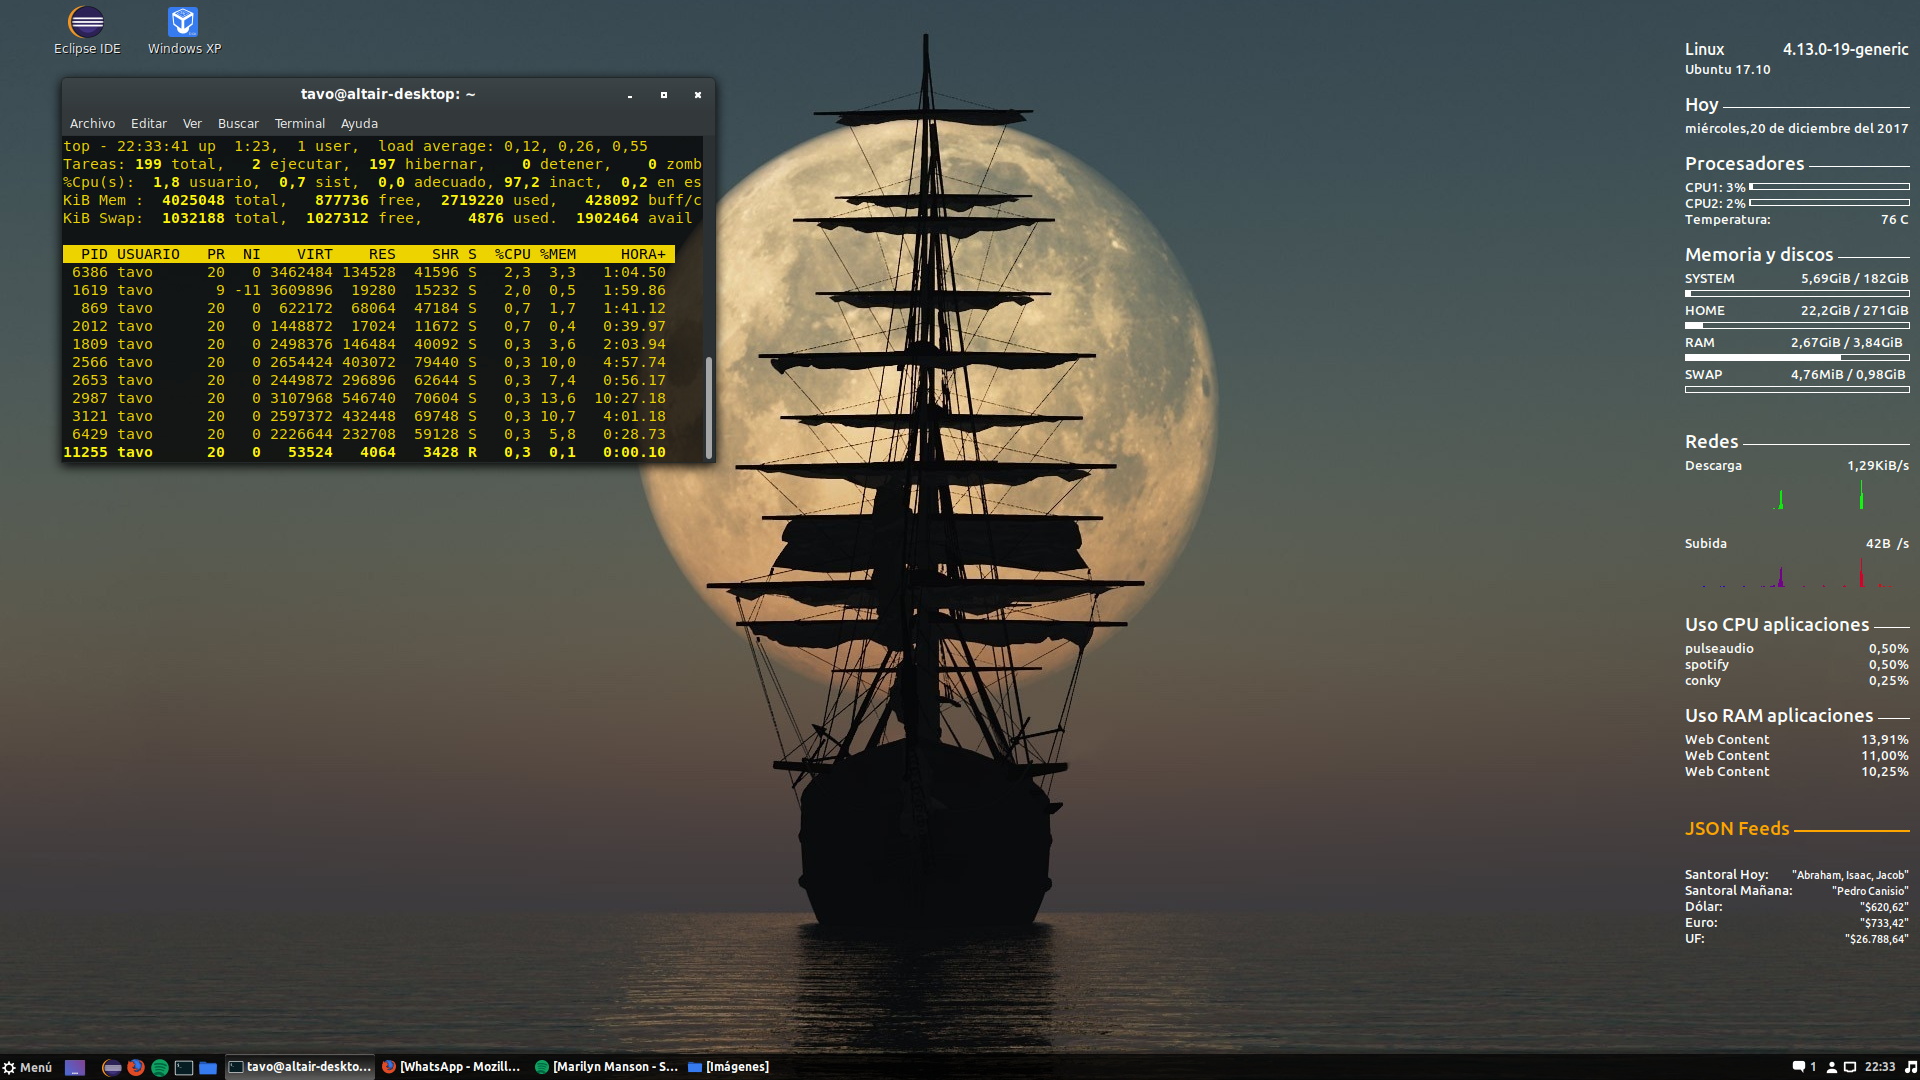Image resolution: width=1920 pixels, height=1080 pixels.
Task: Click the show desktop panel icon
Action: click(75, 1067)
